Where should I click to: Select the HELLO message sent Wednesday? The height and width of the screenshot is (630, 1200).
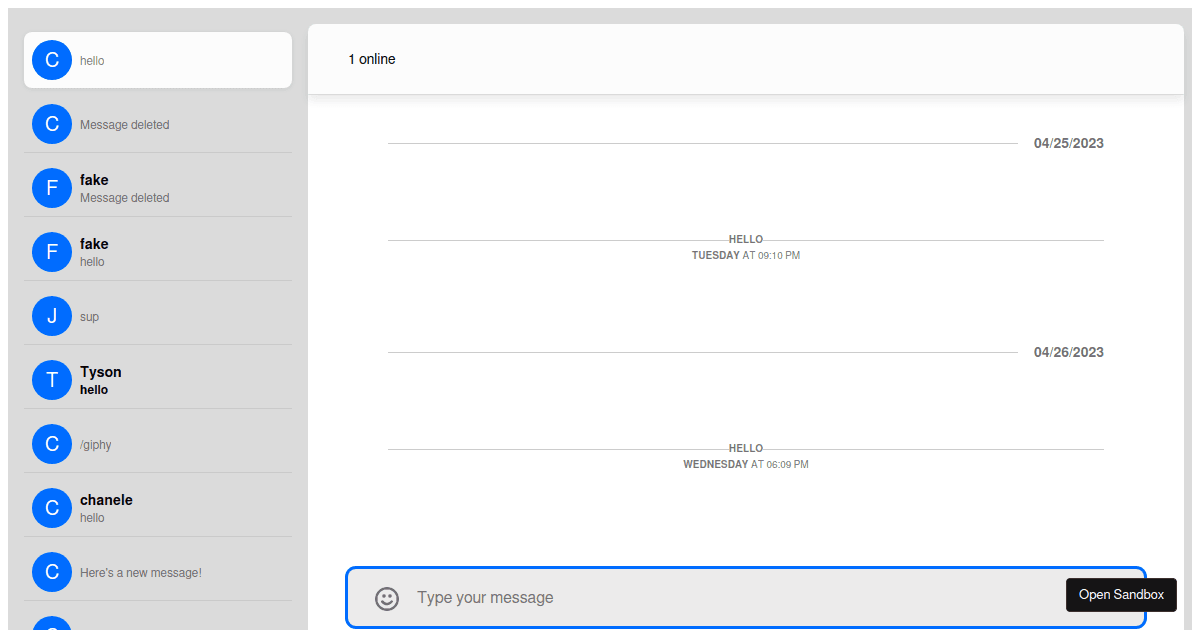(x=746, y=449)
